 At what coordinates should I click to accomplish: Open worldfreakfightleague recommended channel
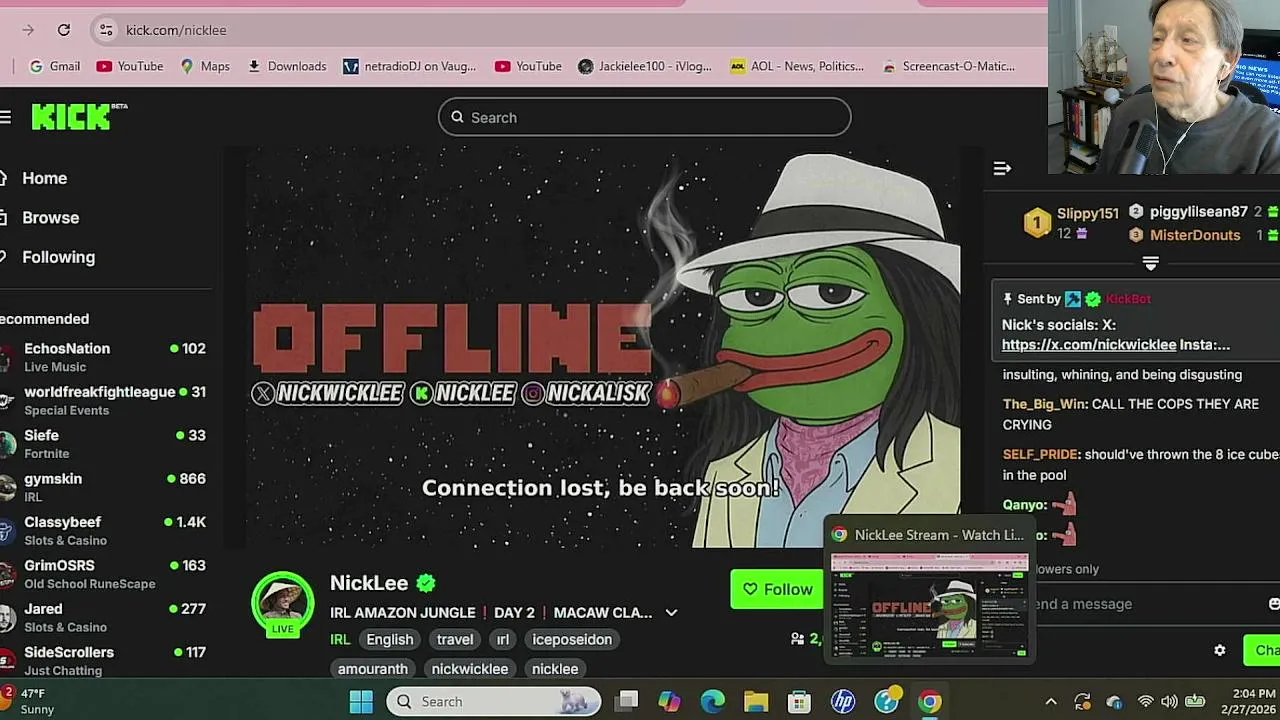tap(103, 400)
